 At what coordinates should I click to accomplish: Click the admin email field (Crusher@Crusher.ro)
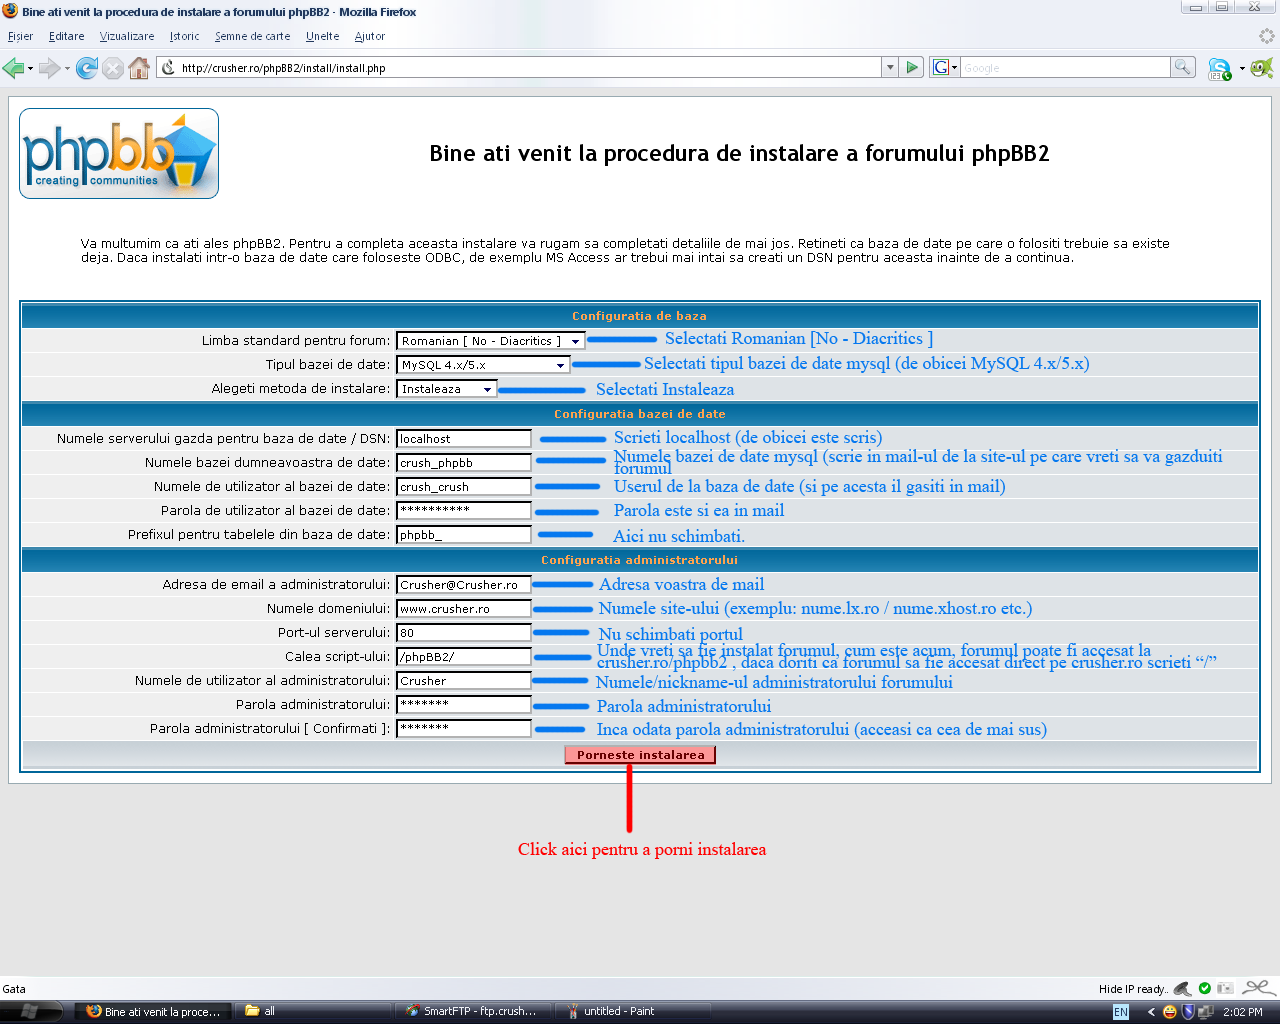[x=464, y=584]
